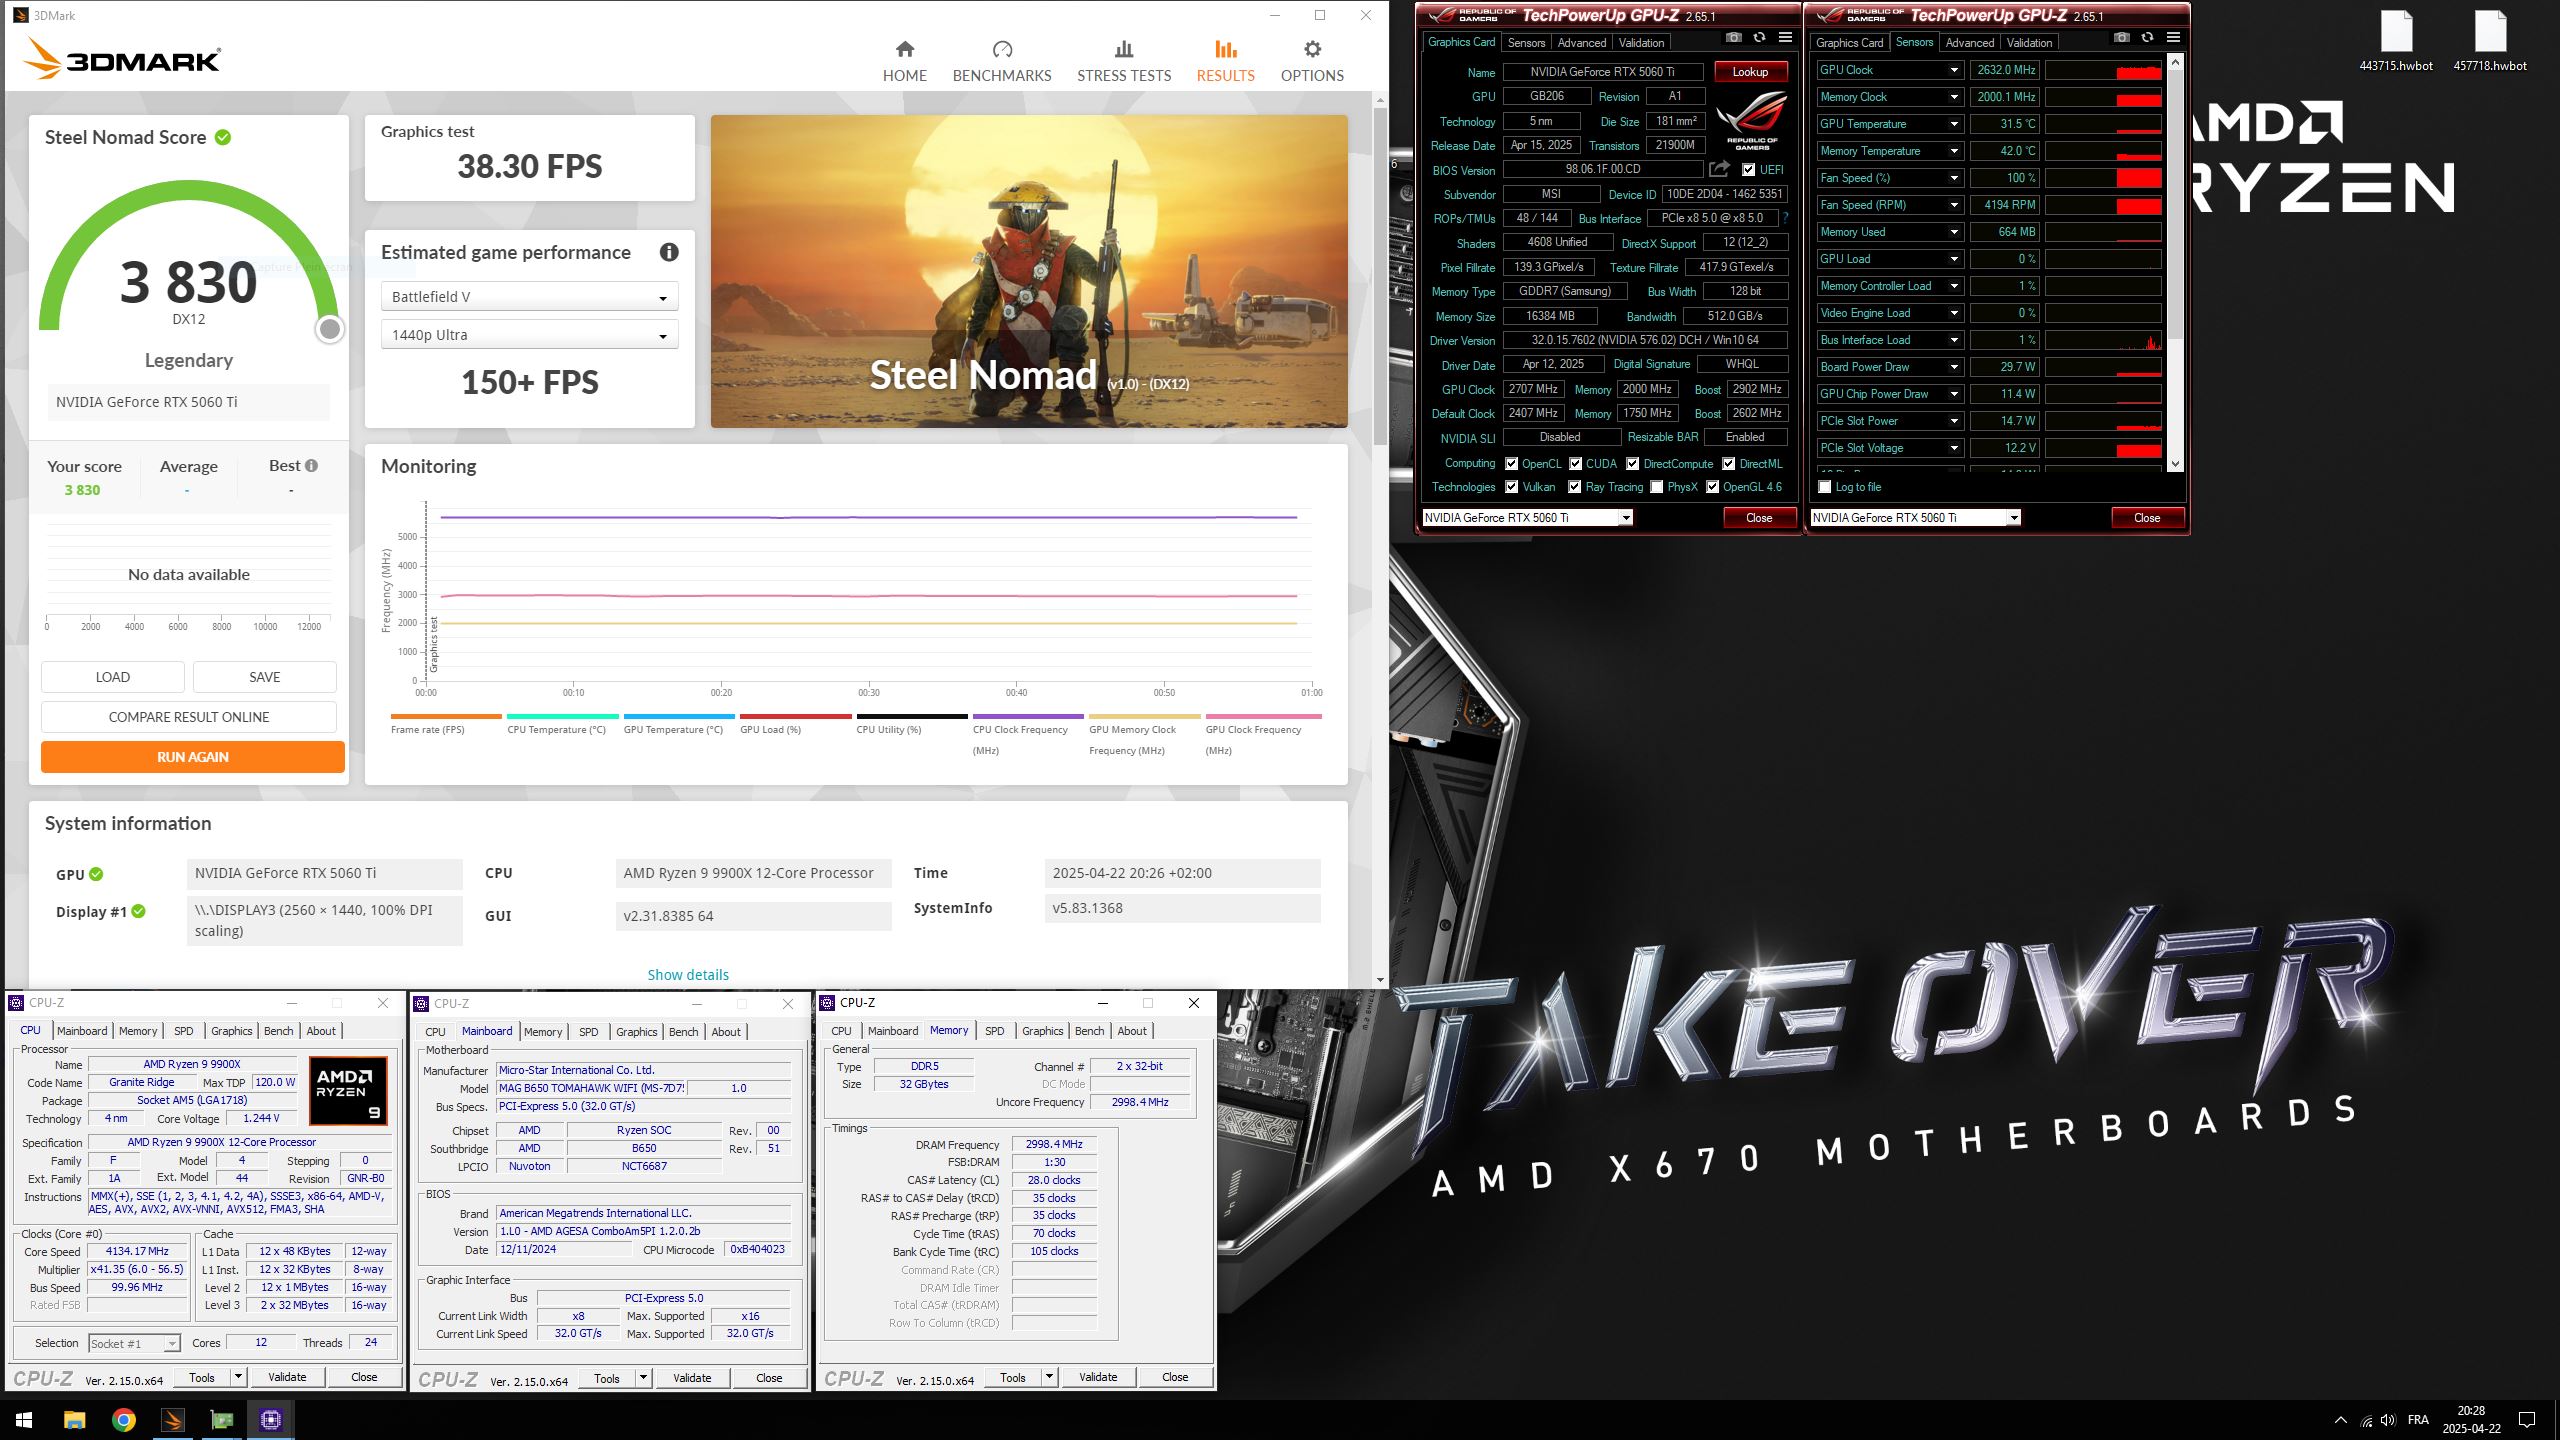This screenshot has height=1440, width=2560.
Task: Open Stress Tests bar icon in 3DMark
Action: (1124, 49)
